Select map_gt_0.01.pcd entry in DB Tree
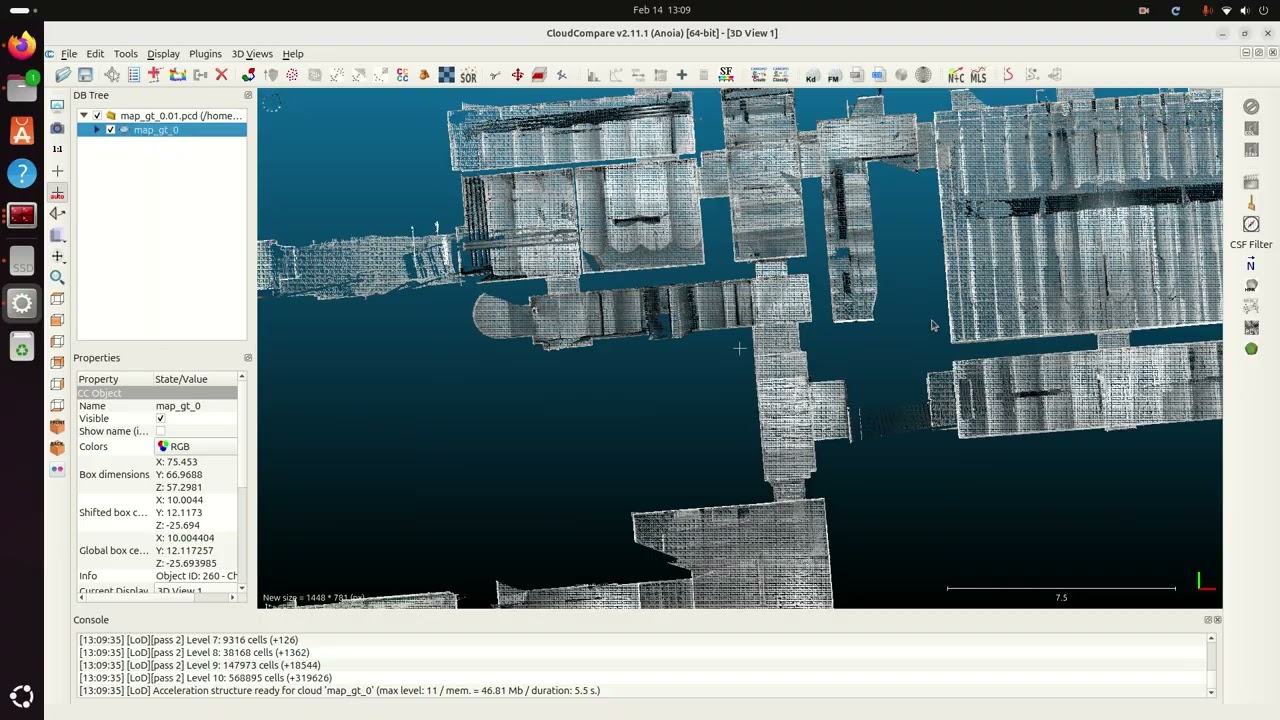 [x=181, y=116]
